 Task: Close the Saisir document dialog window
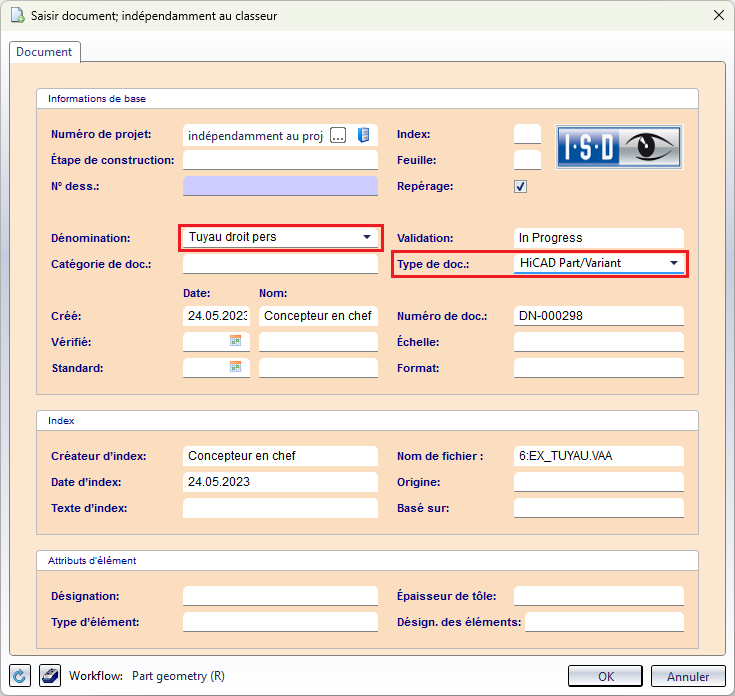click(716, 16)
